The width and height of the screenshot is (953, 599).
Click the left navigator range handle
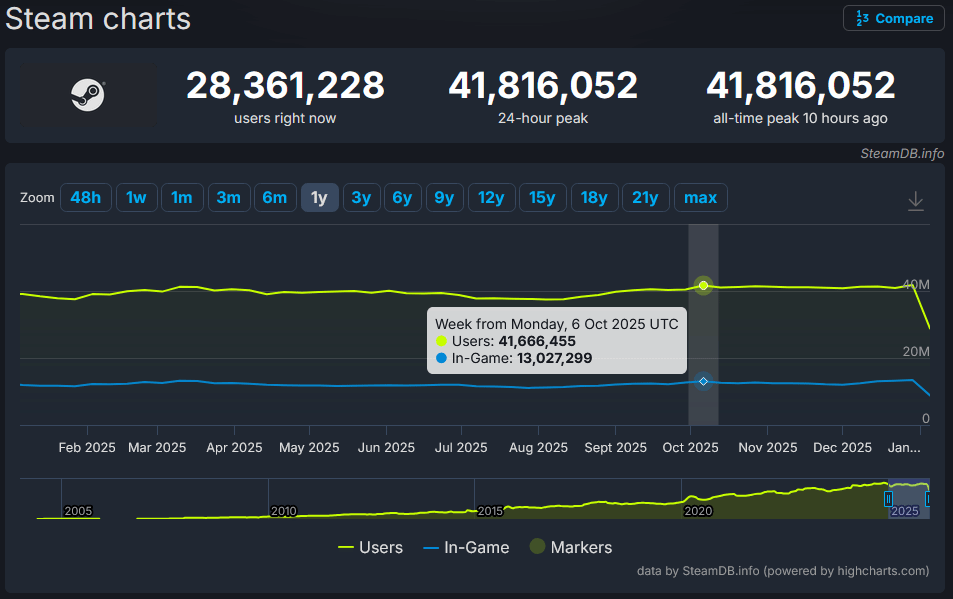click(x=887, y=498)
